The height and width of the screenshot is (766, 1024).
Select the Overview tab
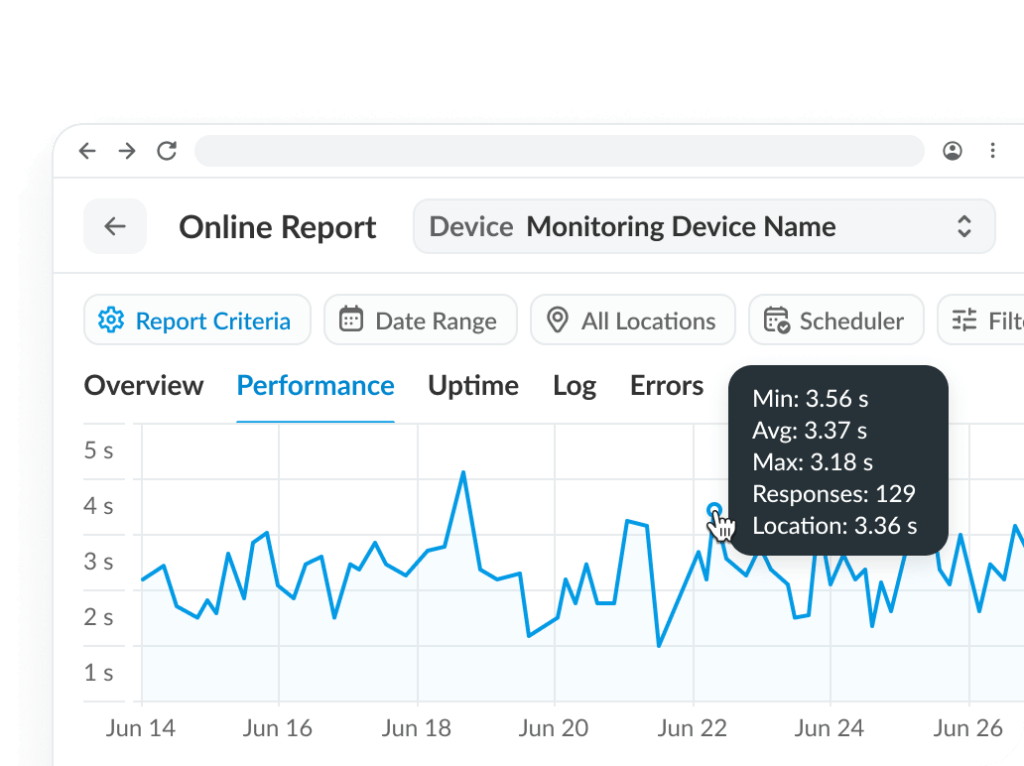click(x=143, y=385)
